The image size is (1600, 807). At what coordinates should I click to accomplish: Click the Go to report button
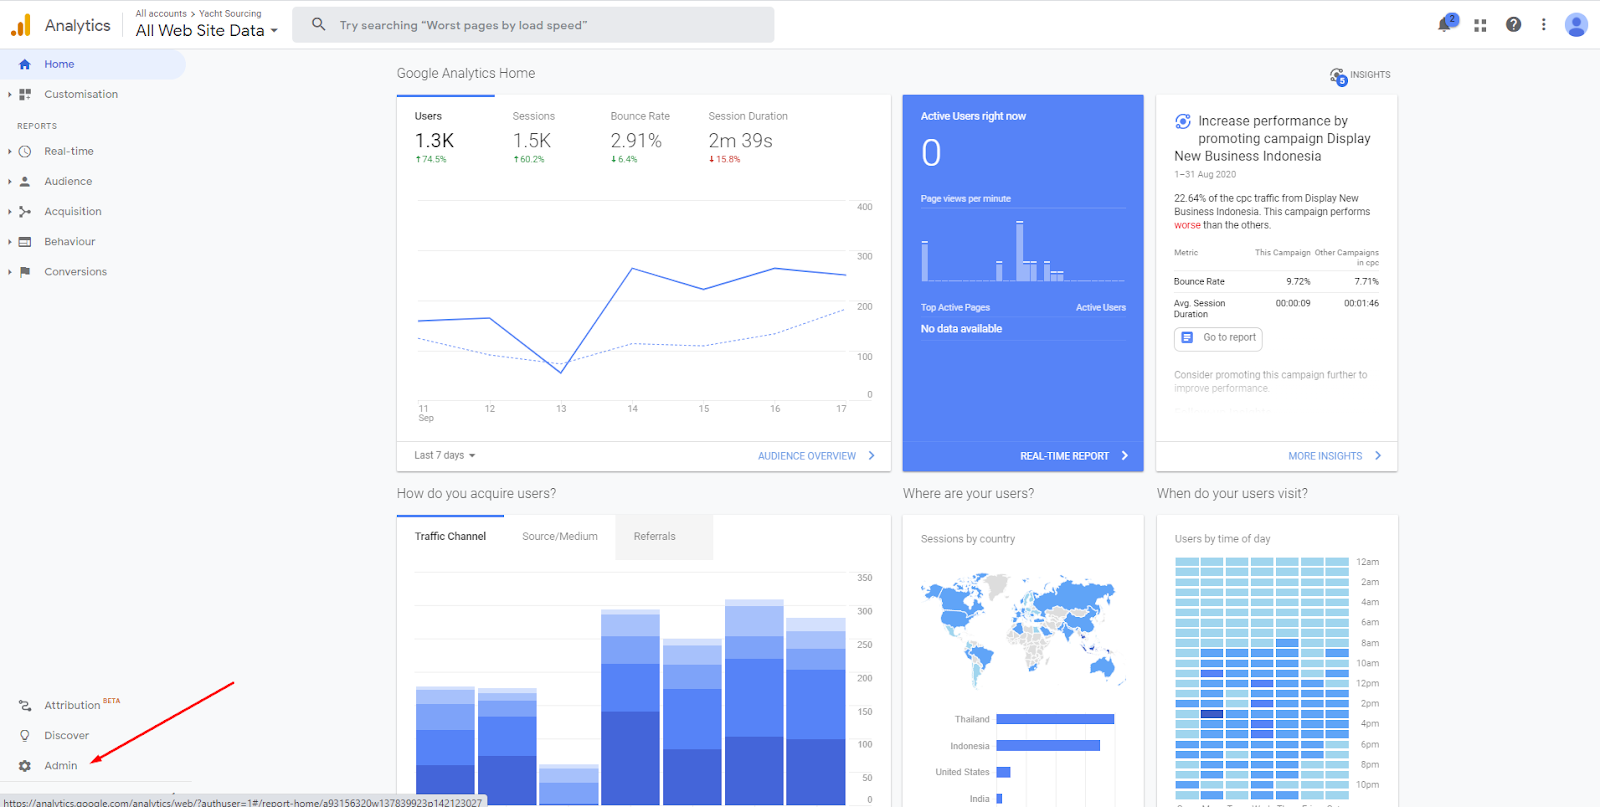pyautogui.click(x=1218, y=338)
